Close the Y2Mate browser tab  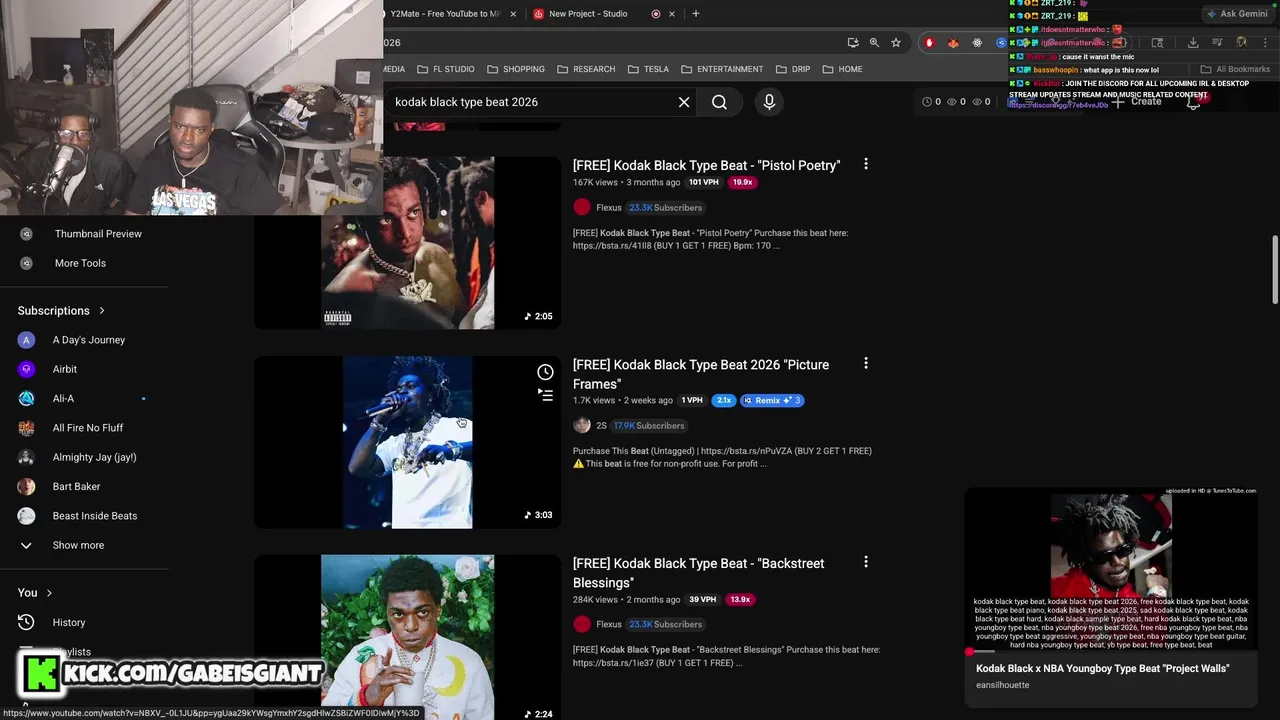(x=514, y=14)
